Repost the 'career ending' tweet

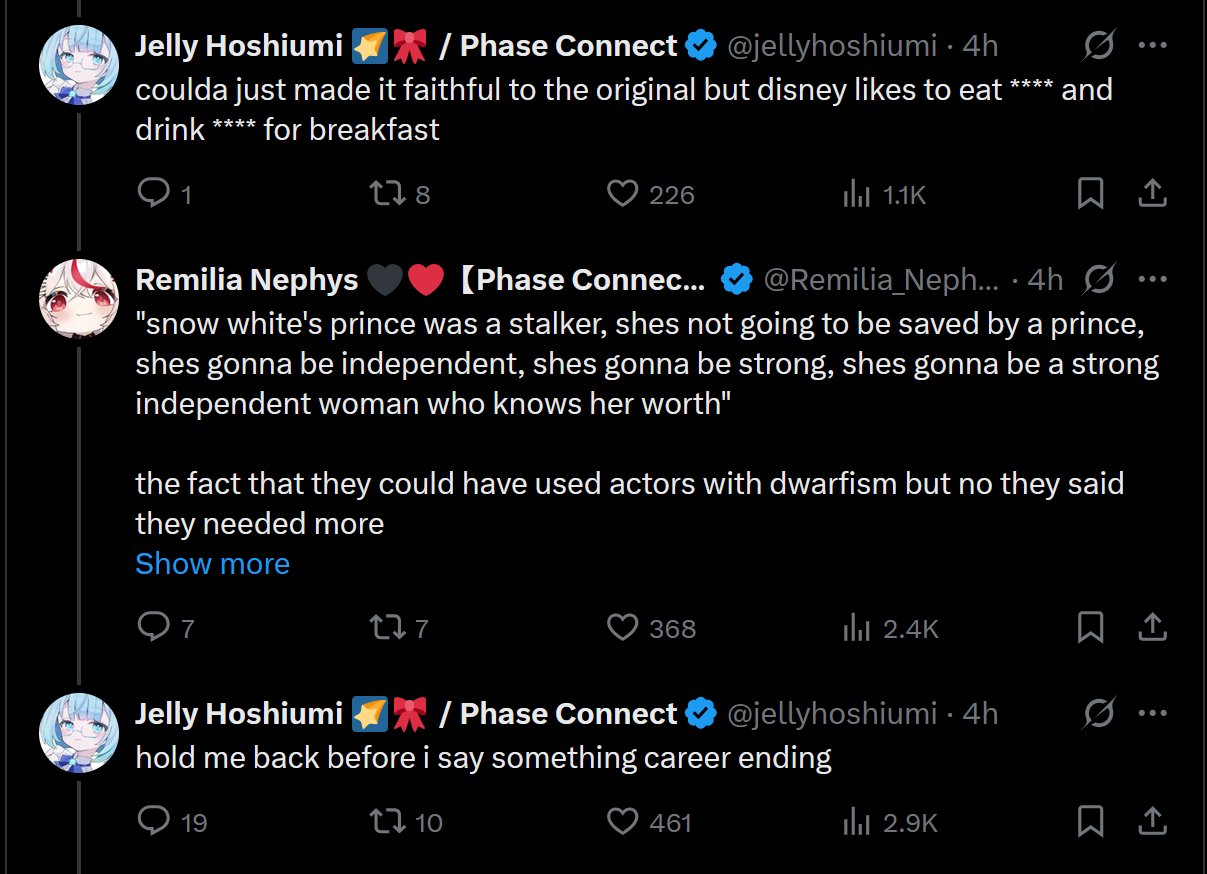[x=385, y=822]
